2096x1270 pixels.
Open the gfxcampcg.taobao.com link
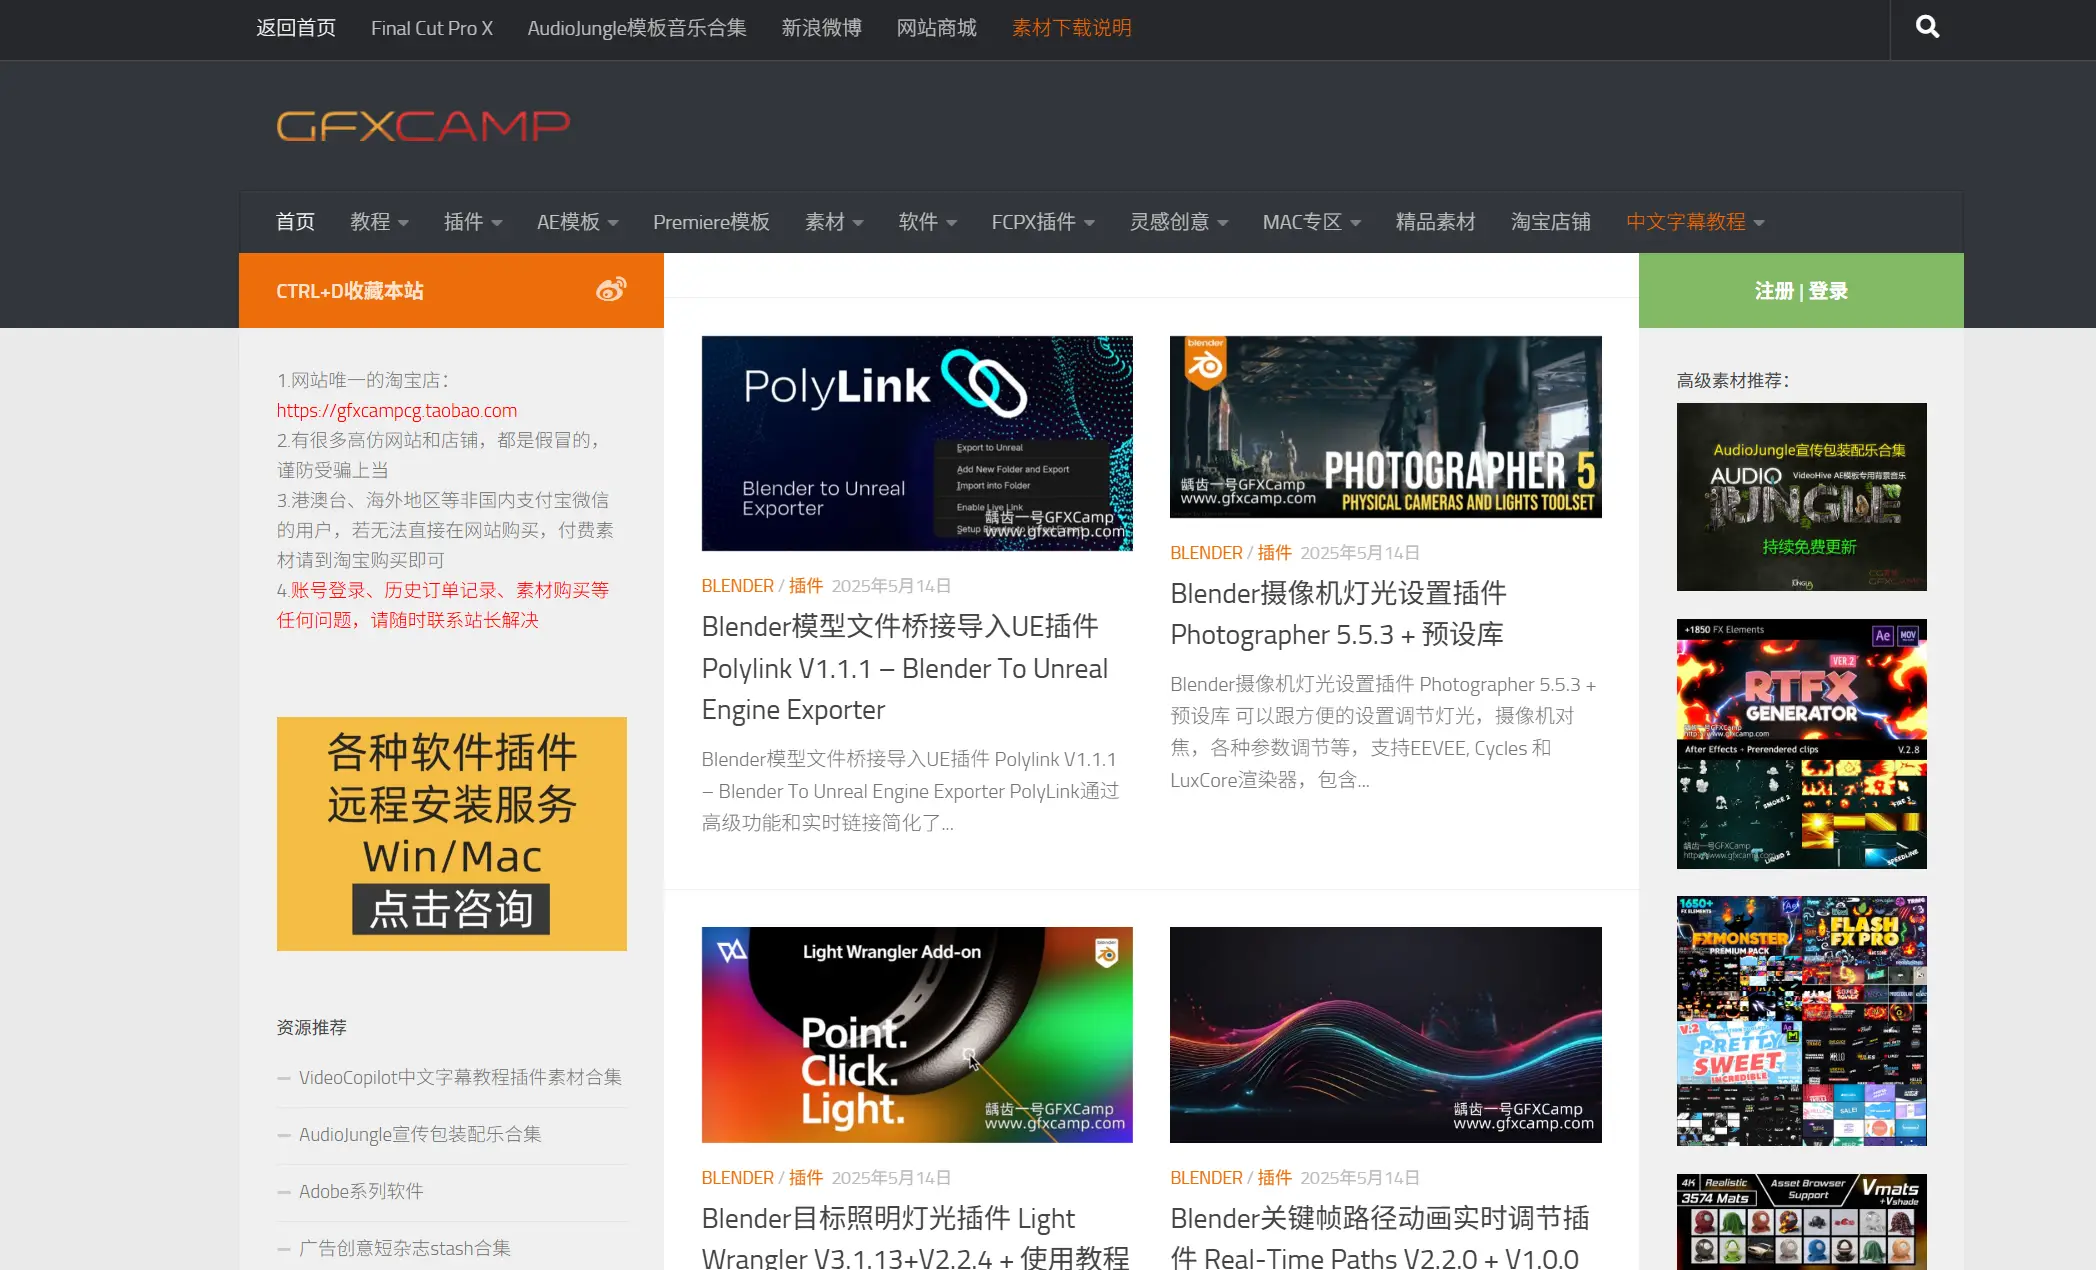click(x=396, y=410)
